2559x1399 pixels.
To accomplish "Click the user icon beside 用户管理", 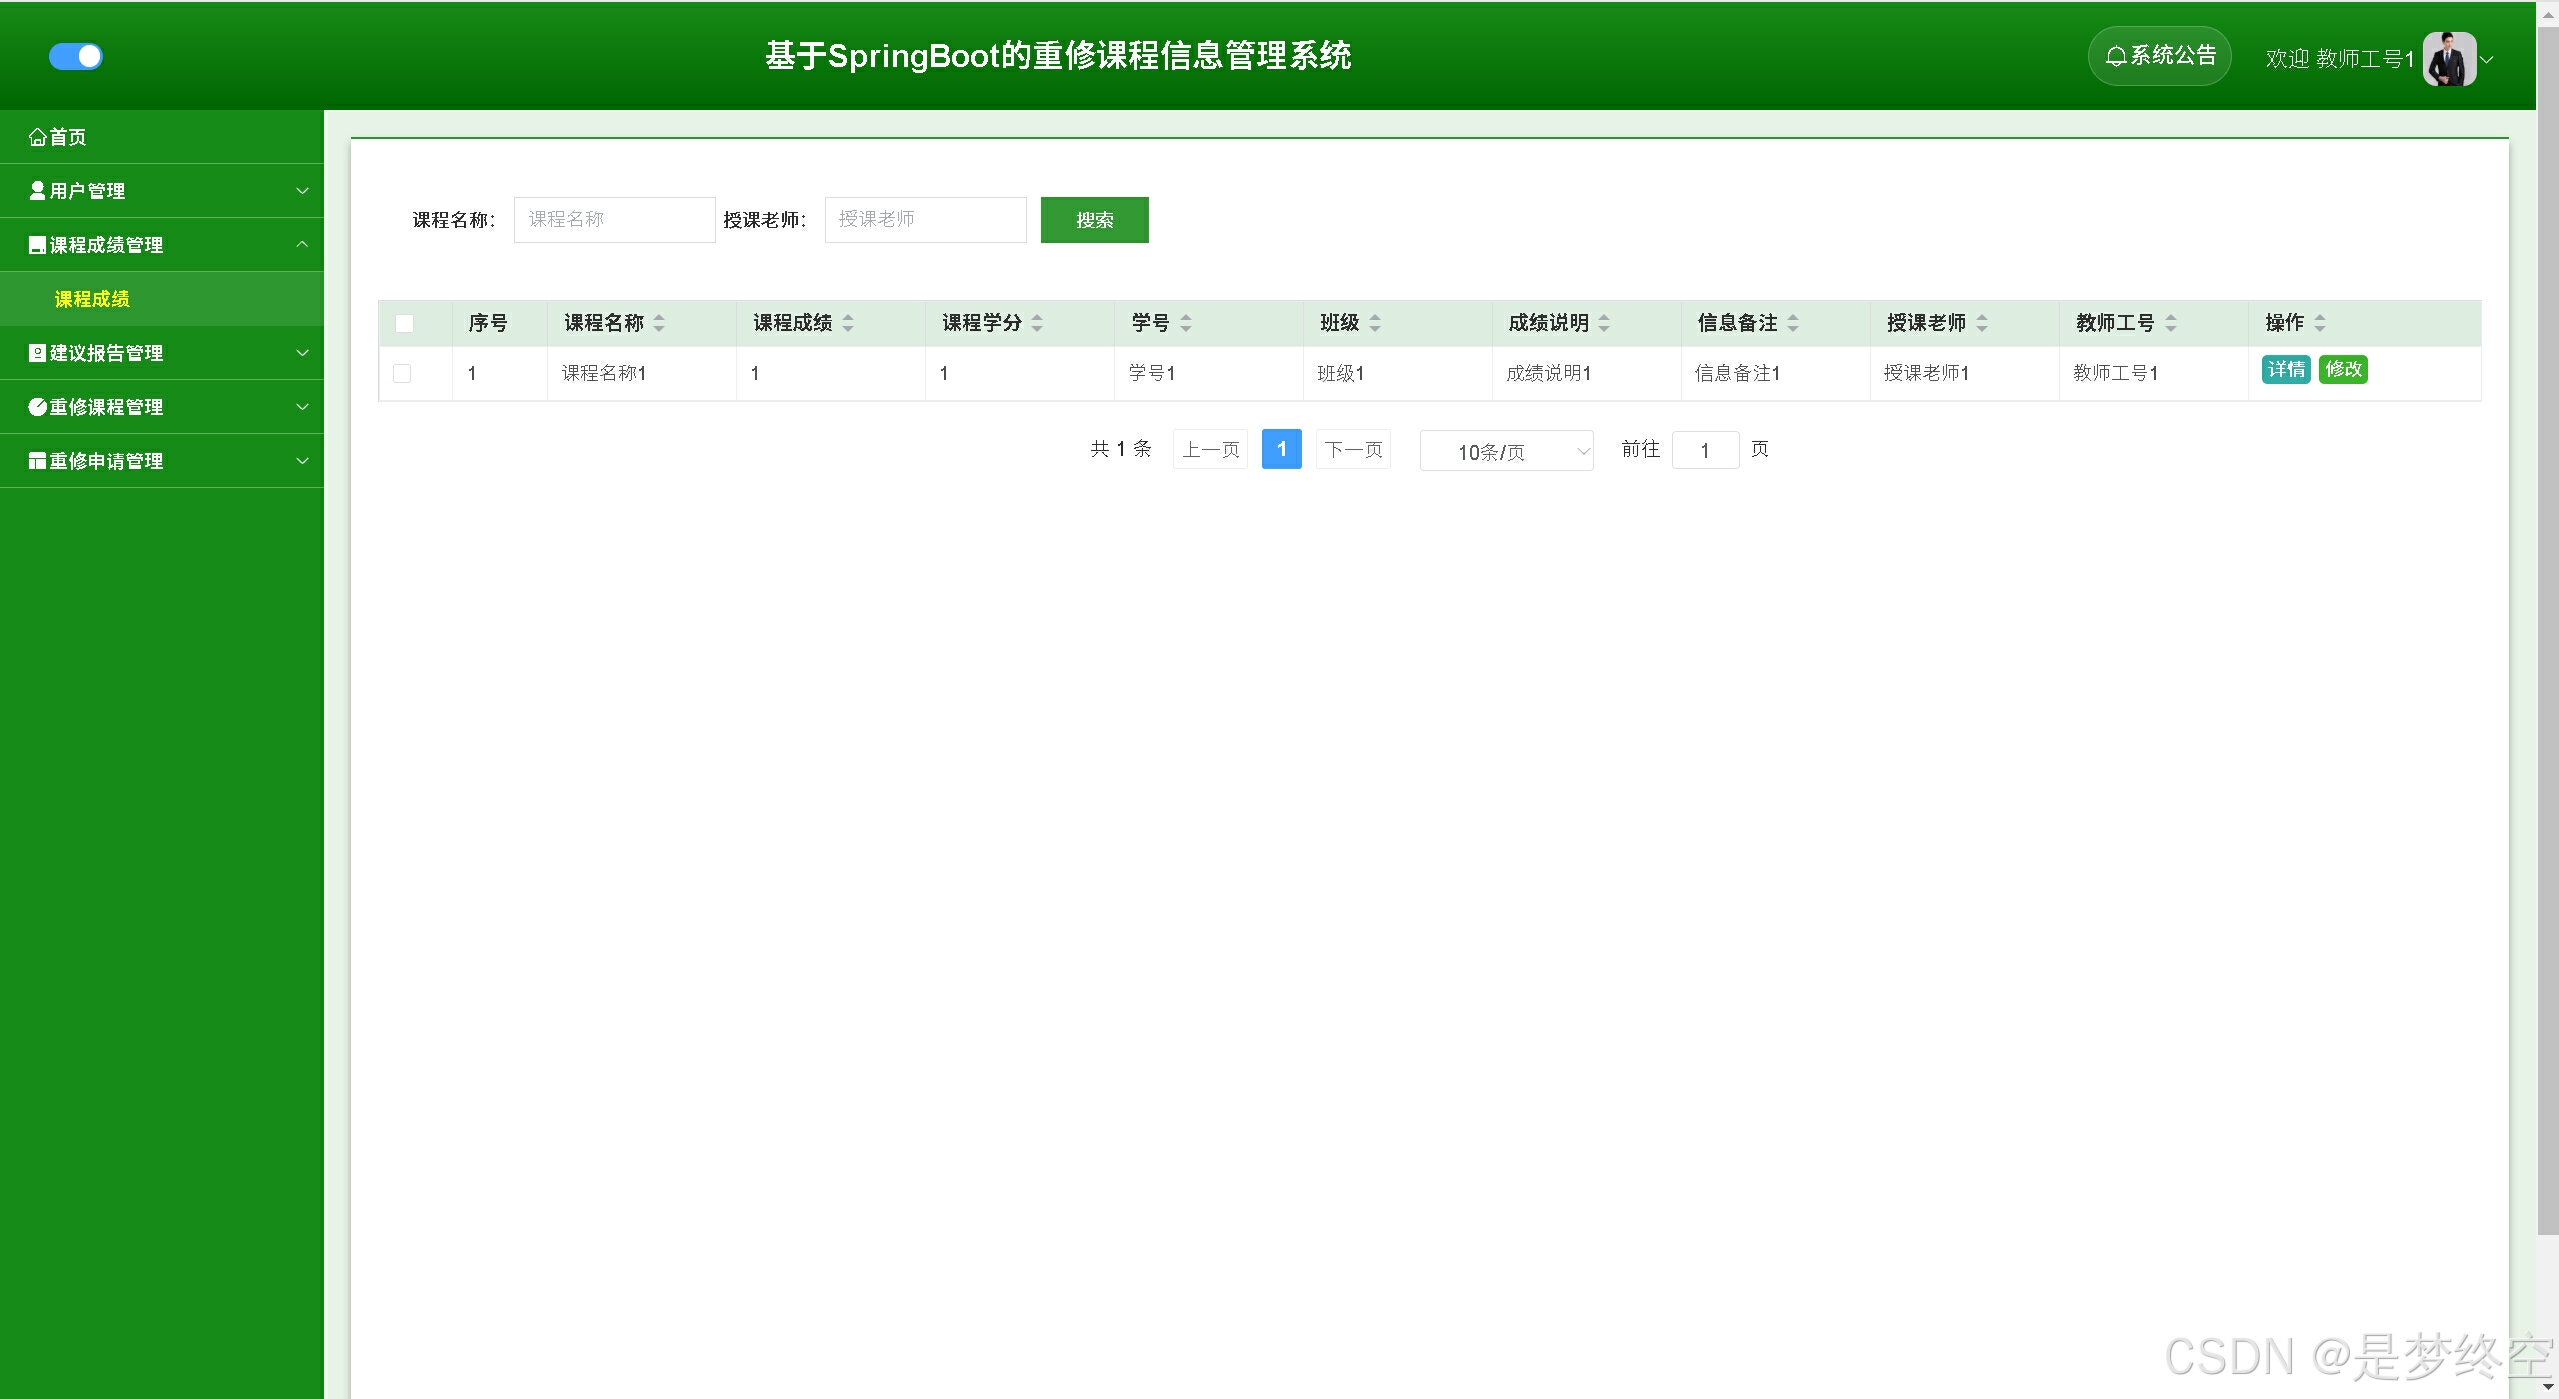I will click(38, 190).
